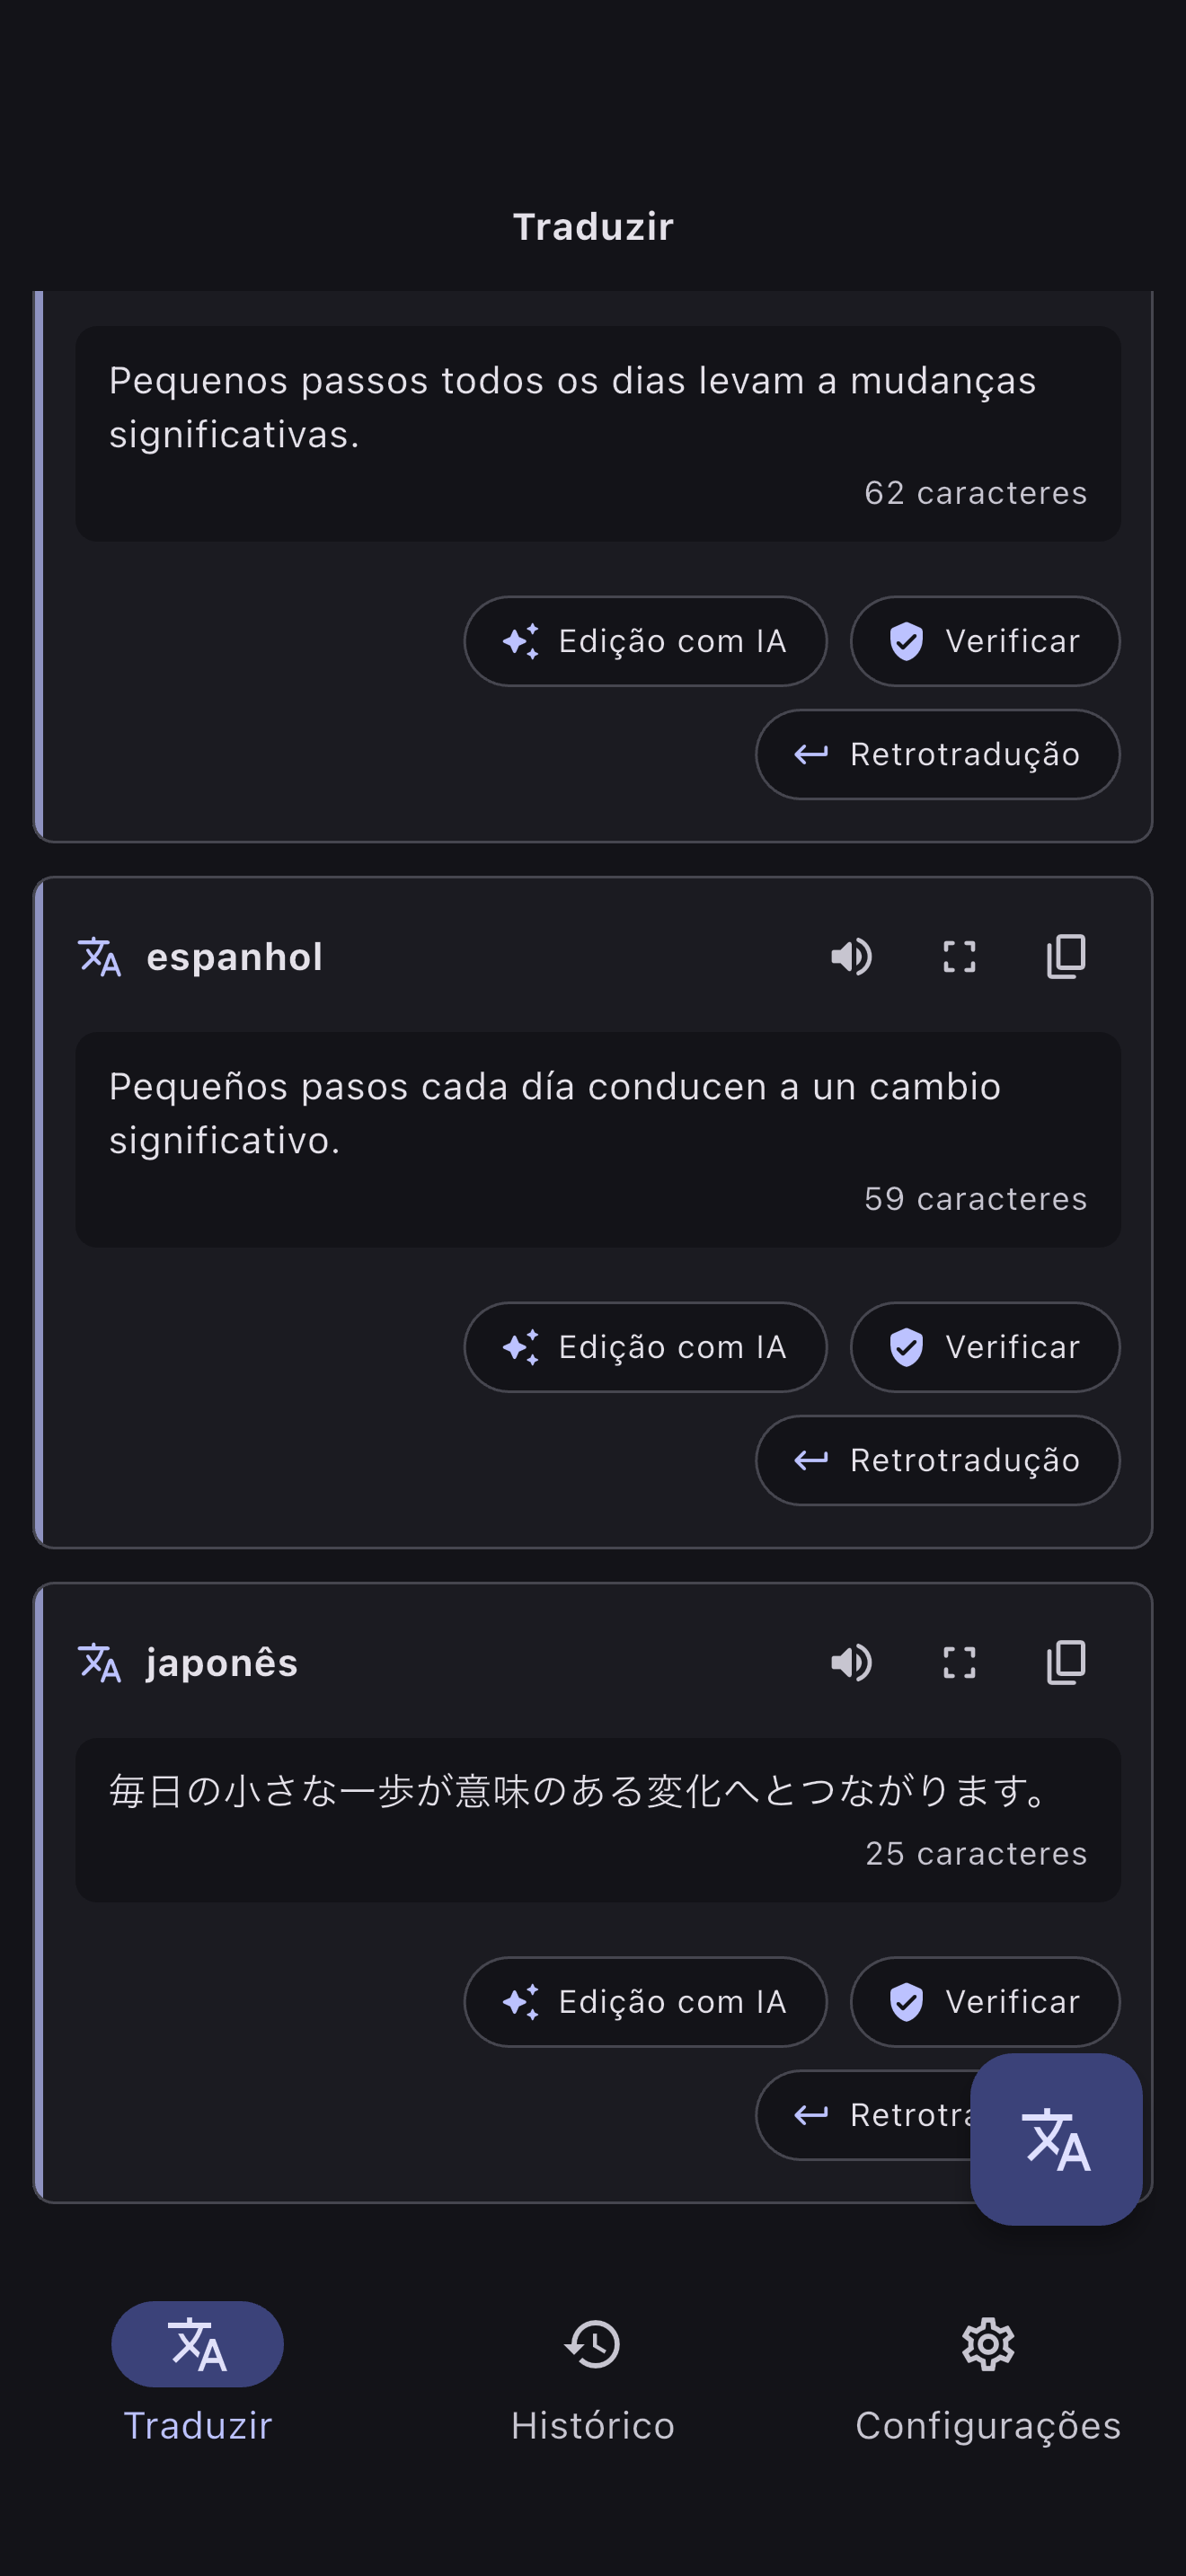Expand espanhol translation to fullscreen
This screenshot has width=1186, height=2576.
[959, 957]
